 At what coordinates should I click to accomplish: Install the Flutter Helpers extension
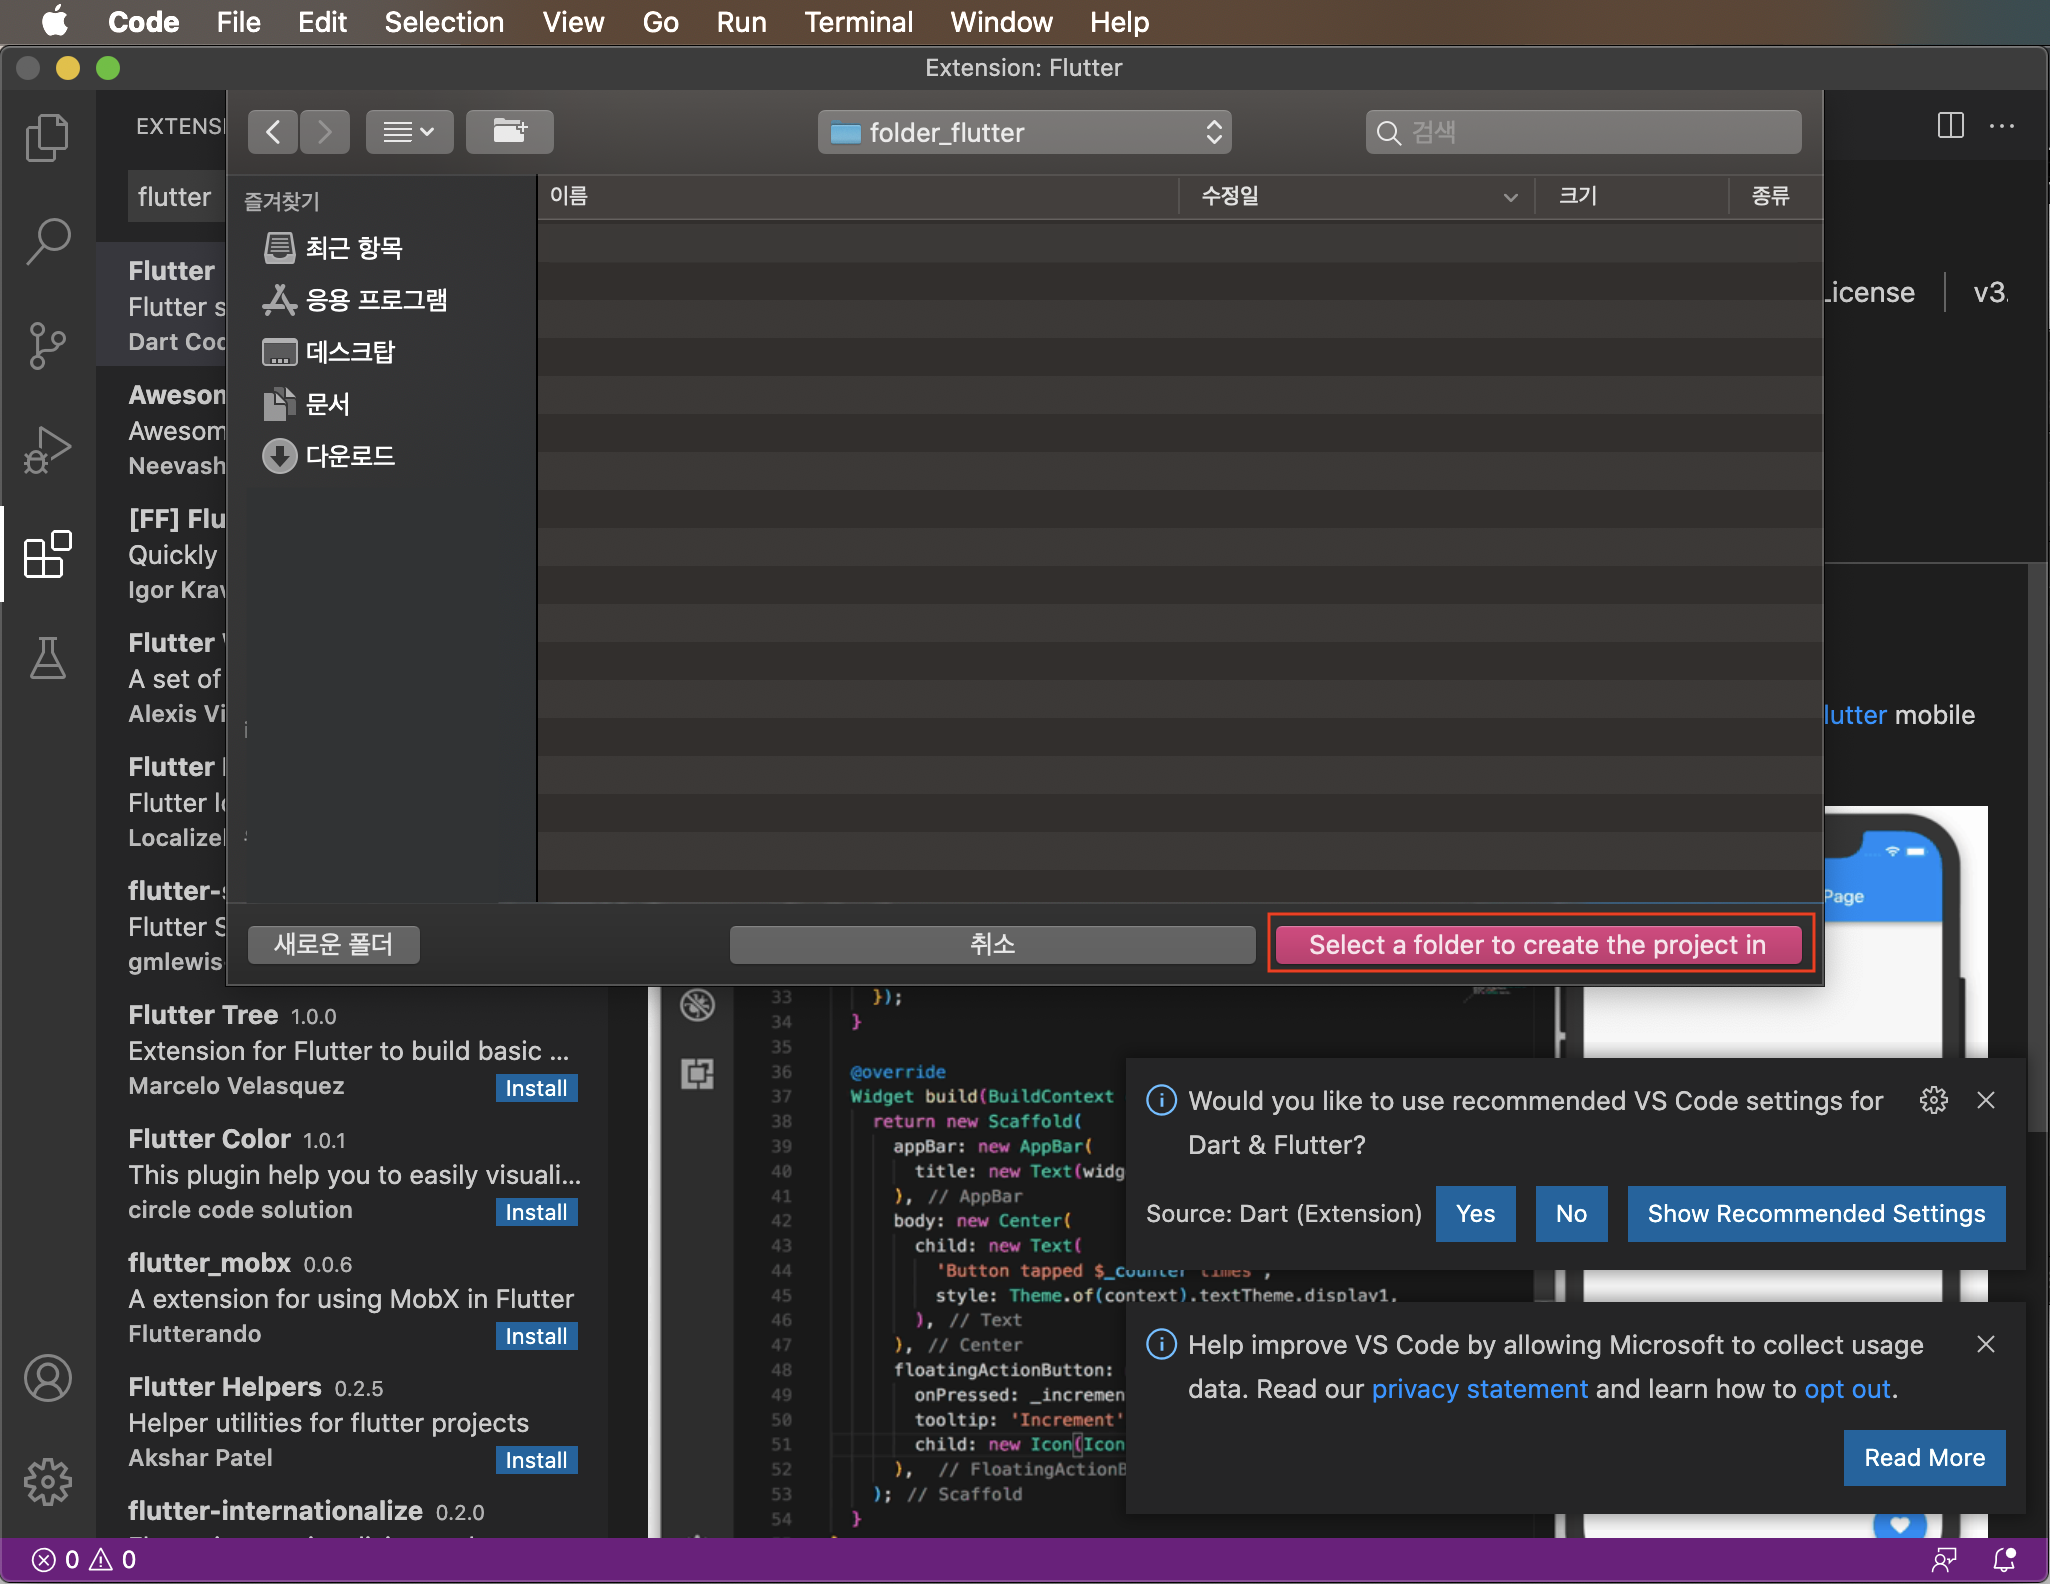coord(536,1460)
